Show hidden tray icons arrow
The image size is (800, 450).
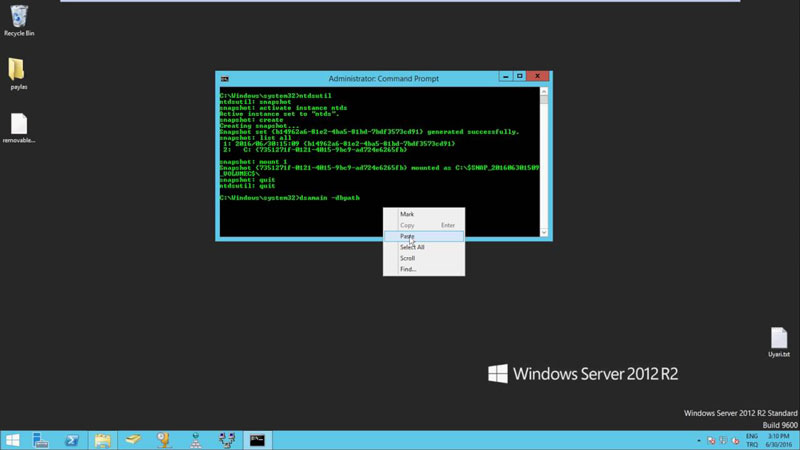[x=698, y=441]
